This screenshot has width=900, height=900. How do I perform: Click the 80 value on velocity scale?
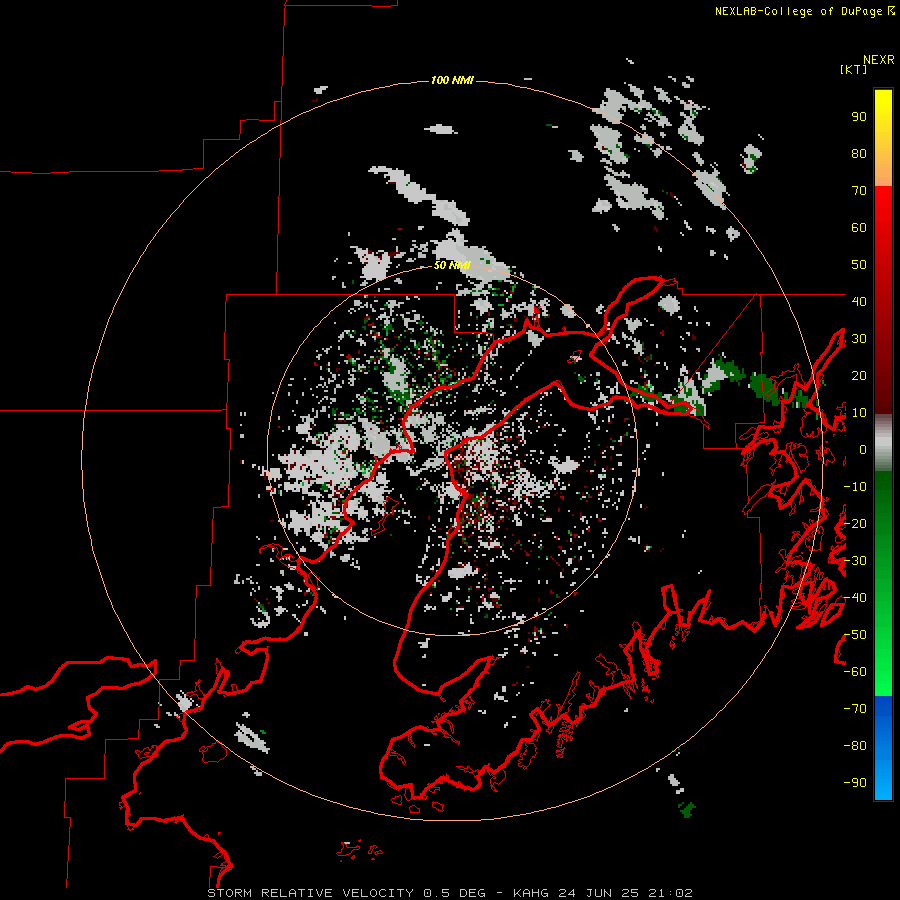pyautogui.click(x=859, y=154)
